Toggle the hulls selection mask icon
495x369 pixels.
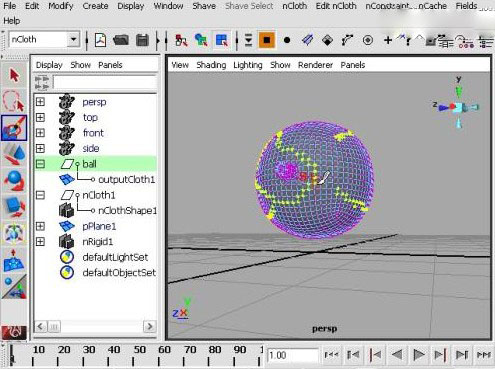(347, 40)
